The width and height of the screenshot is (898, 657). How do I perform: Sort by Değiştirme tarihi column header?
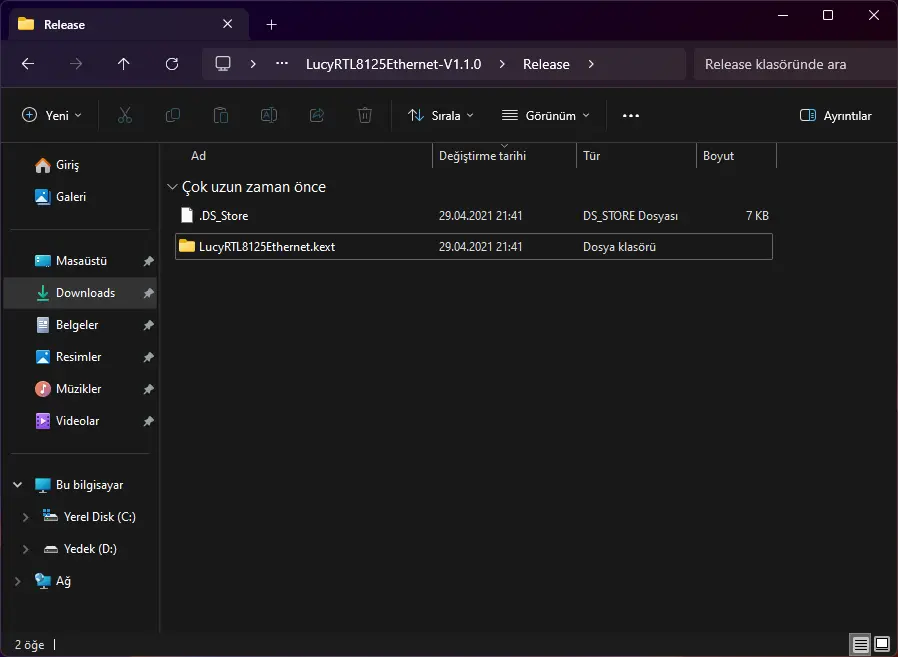pos(504,156)
